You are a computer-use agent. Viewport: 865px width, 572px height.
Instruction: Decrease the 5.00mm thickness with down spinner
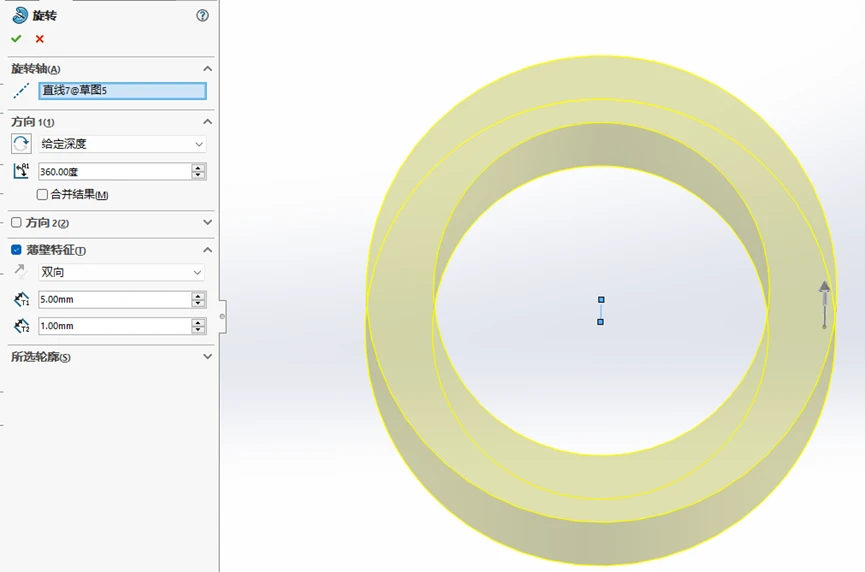pyautogui.click(x=198, y=303)
